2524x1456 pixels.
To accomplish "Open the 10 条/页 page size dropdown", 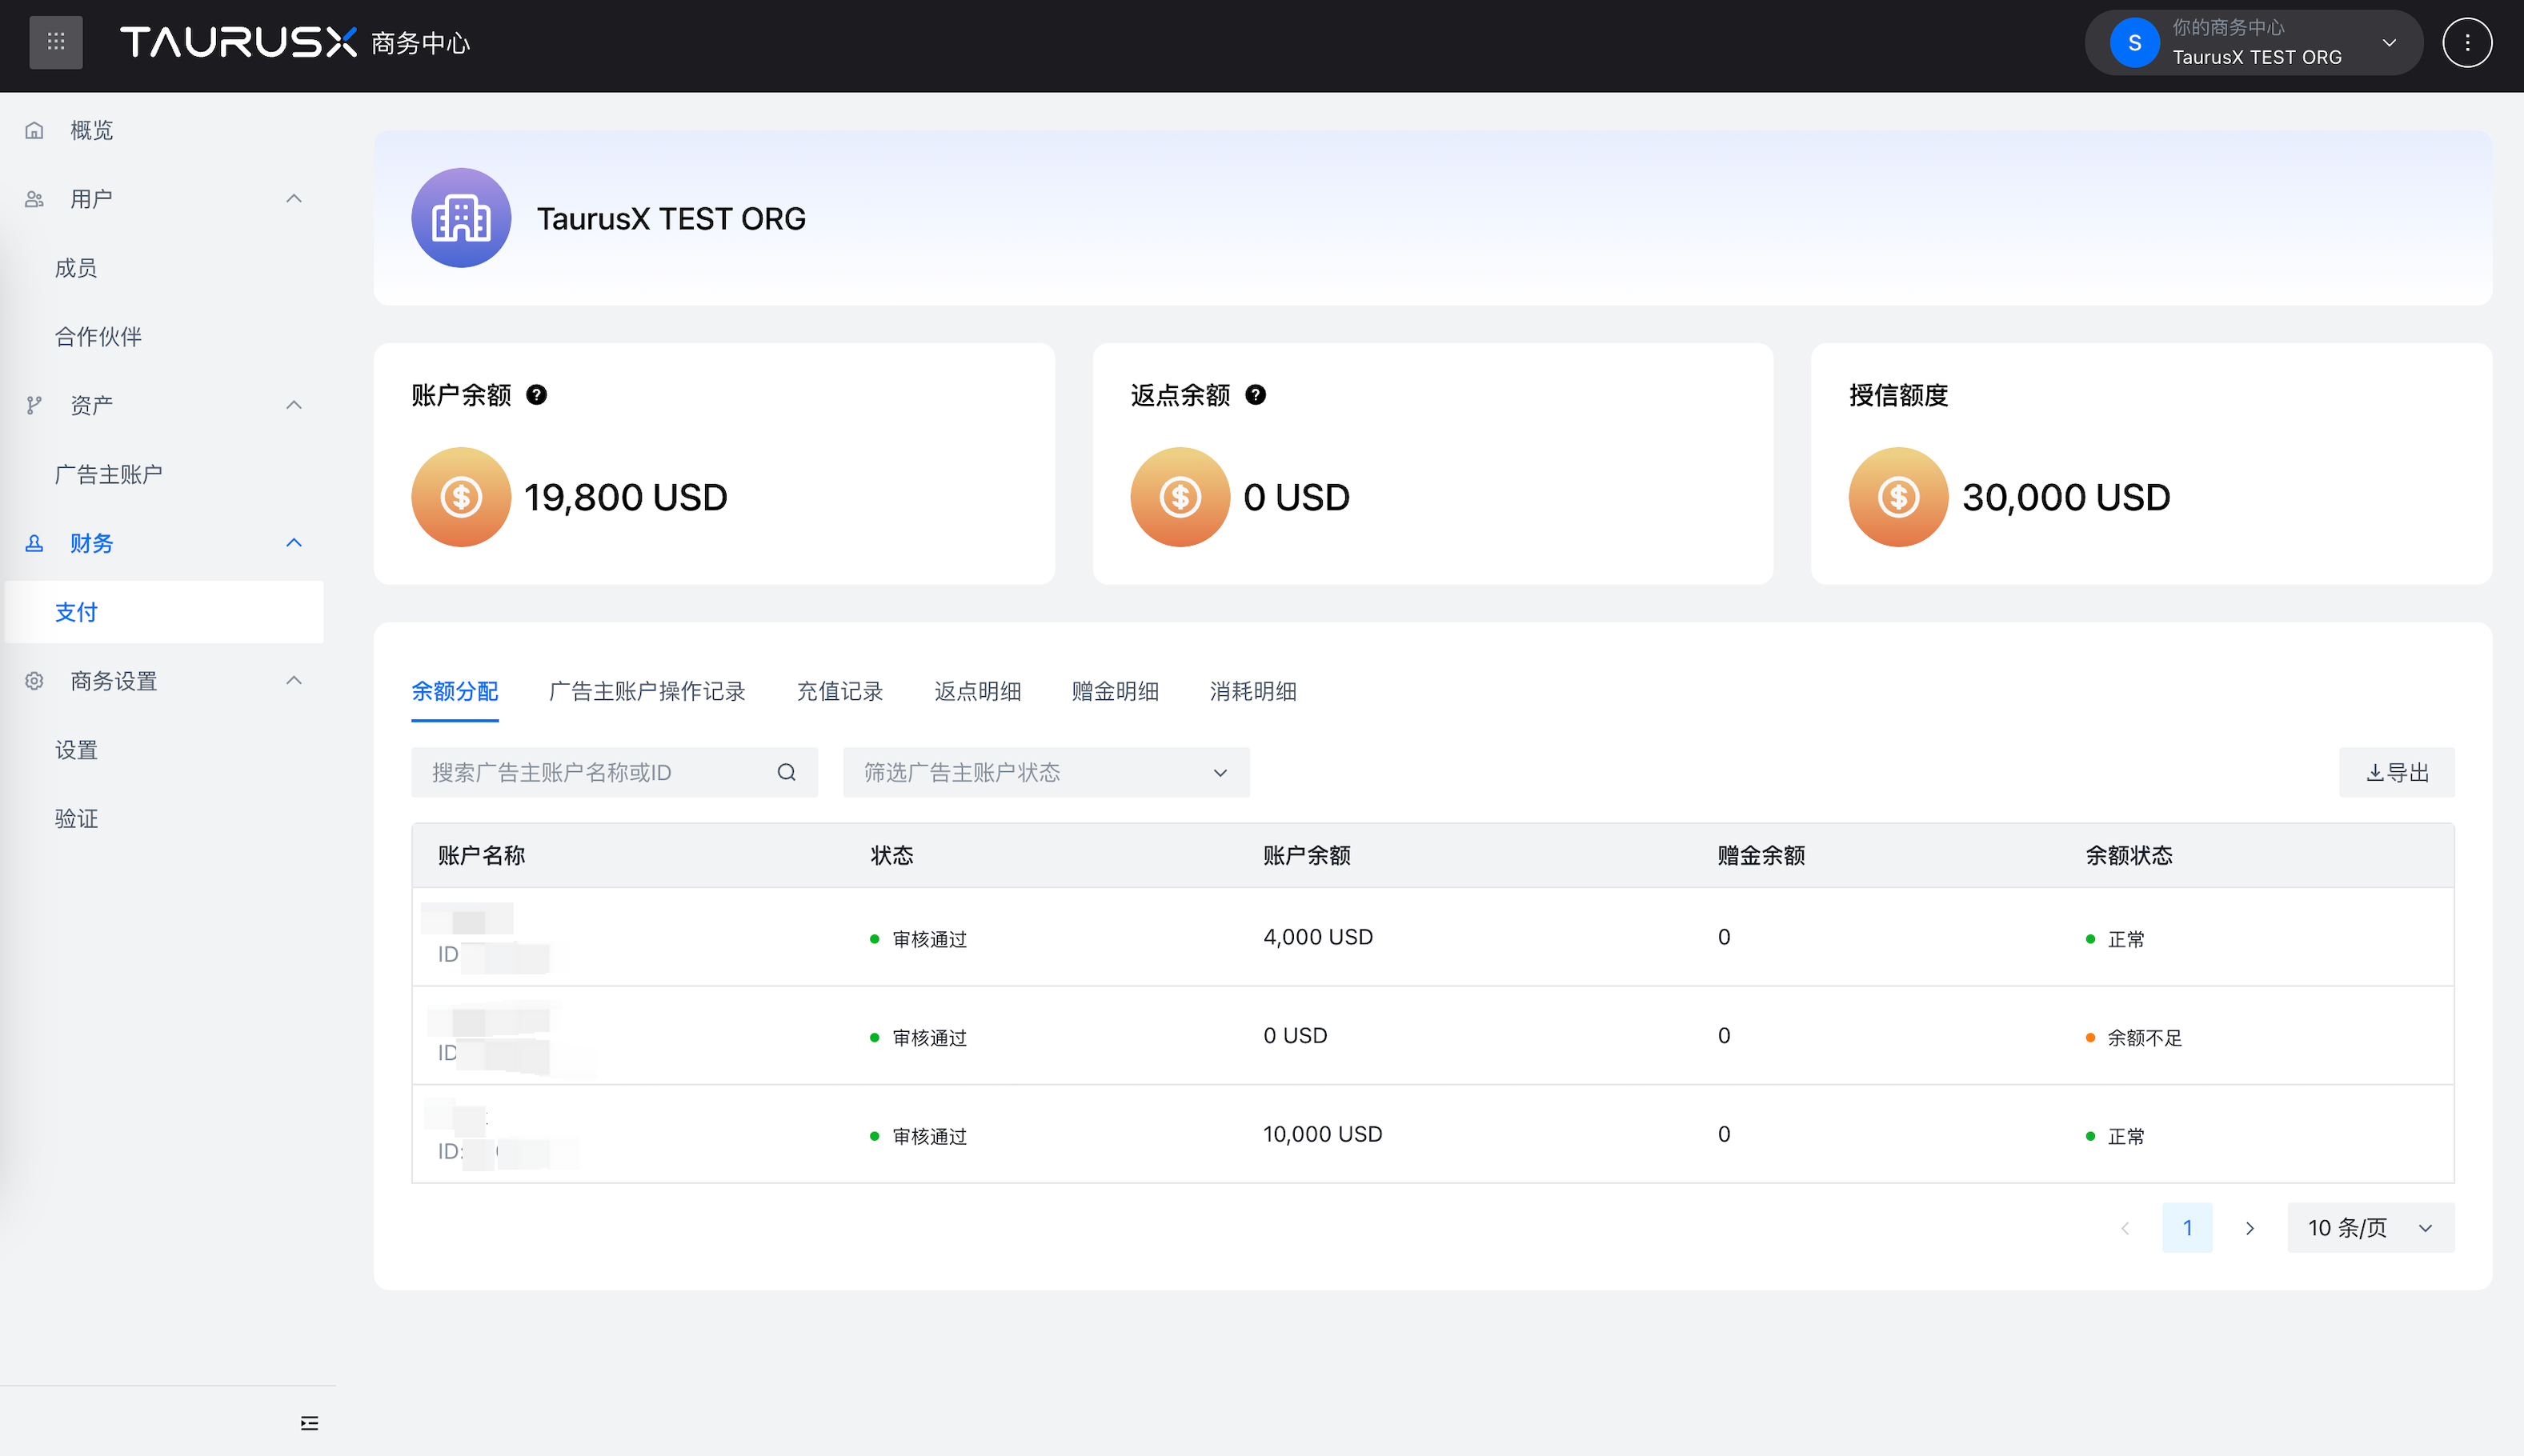I will point(2371,1228).
